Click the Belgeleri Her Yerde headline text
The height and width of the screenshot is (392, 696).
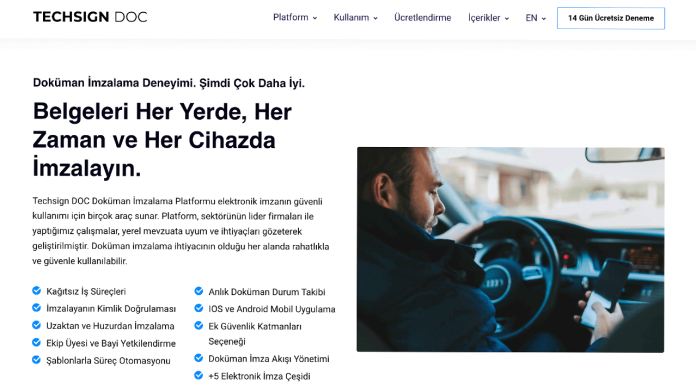tap(162, 139)
